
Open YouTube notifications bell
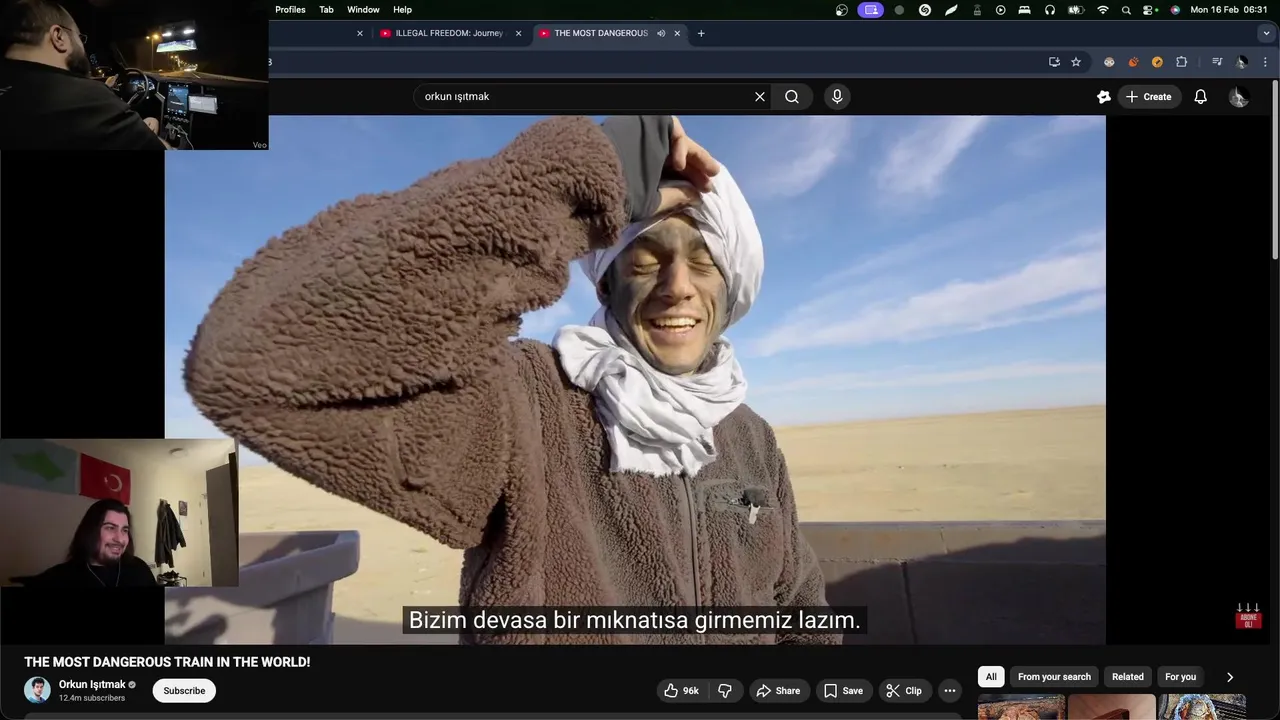click(1201, 97)
